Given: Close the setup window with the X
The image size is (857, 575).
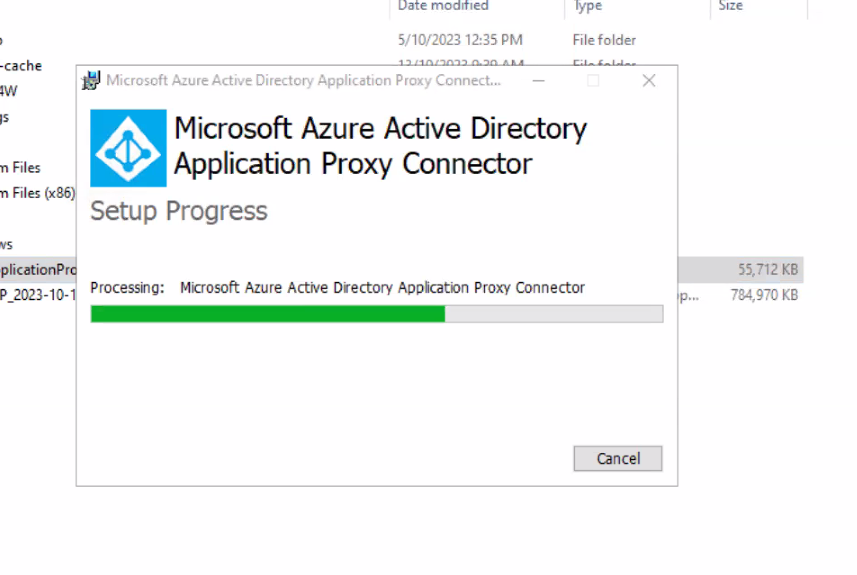Looking at the screenshot, I should [x=649, y=81].
